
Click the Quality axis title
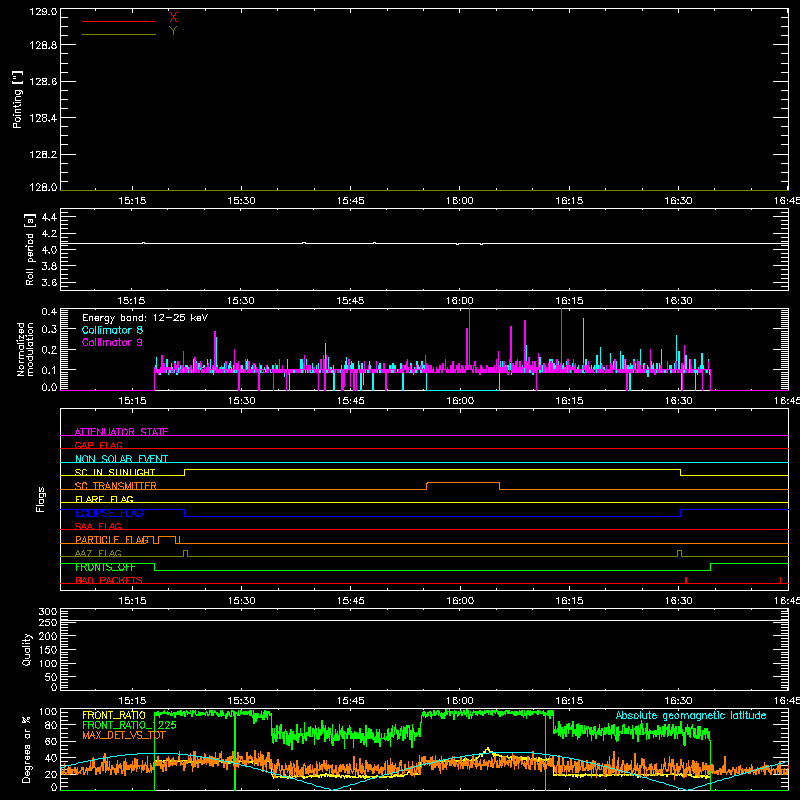[27, 649]
